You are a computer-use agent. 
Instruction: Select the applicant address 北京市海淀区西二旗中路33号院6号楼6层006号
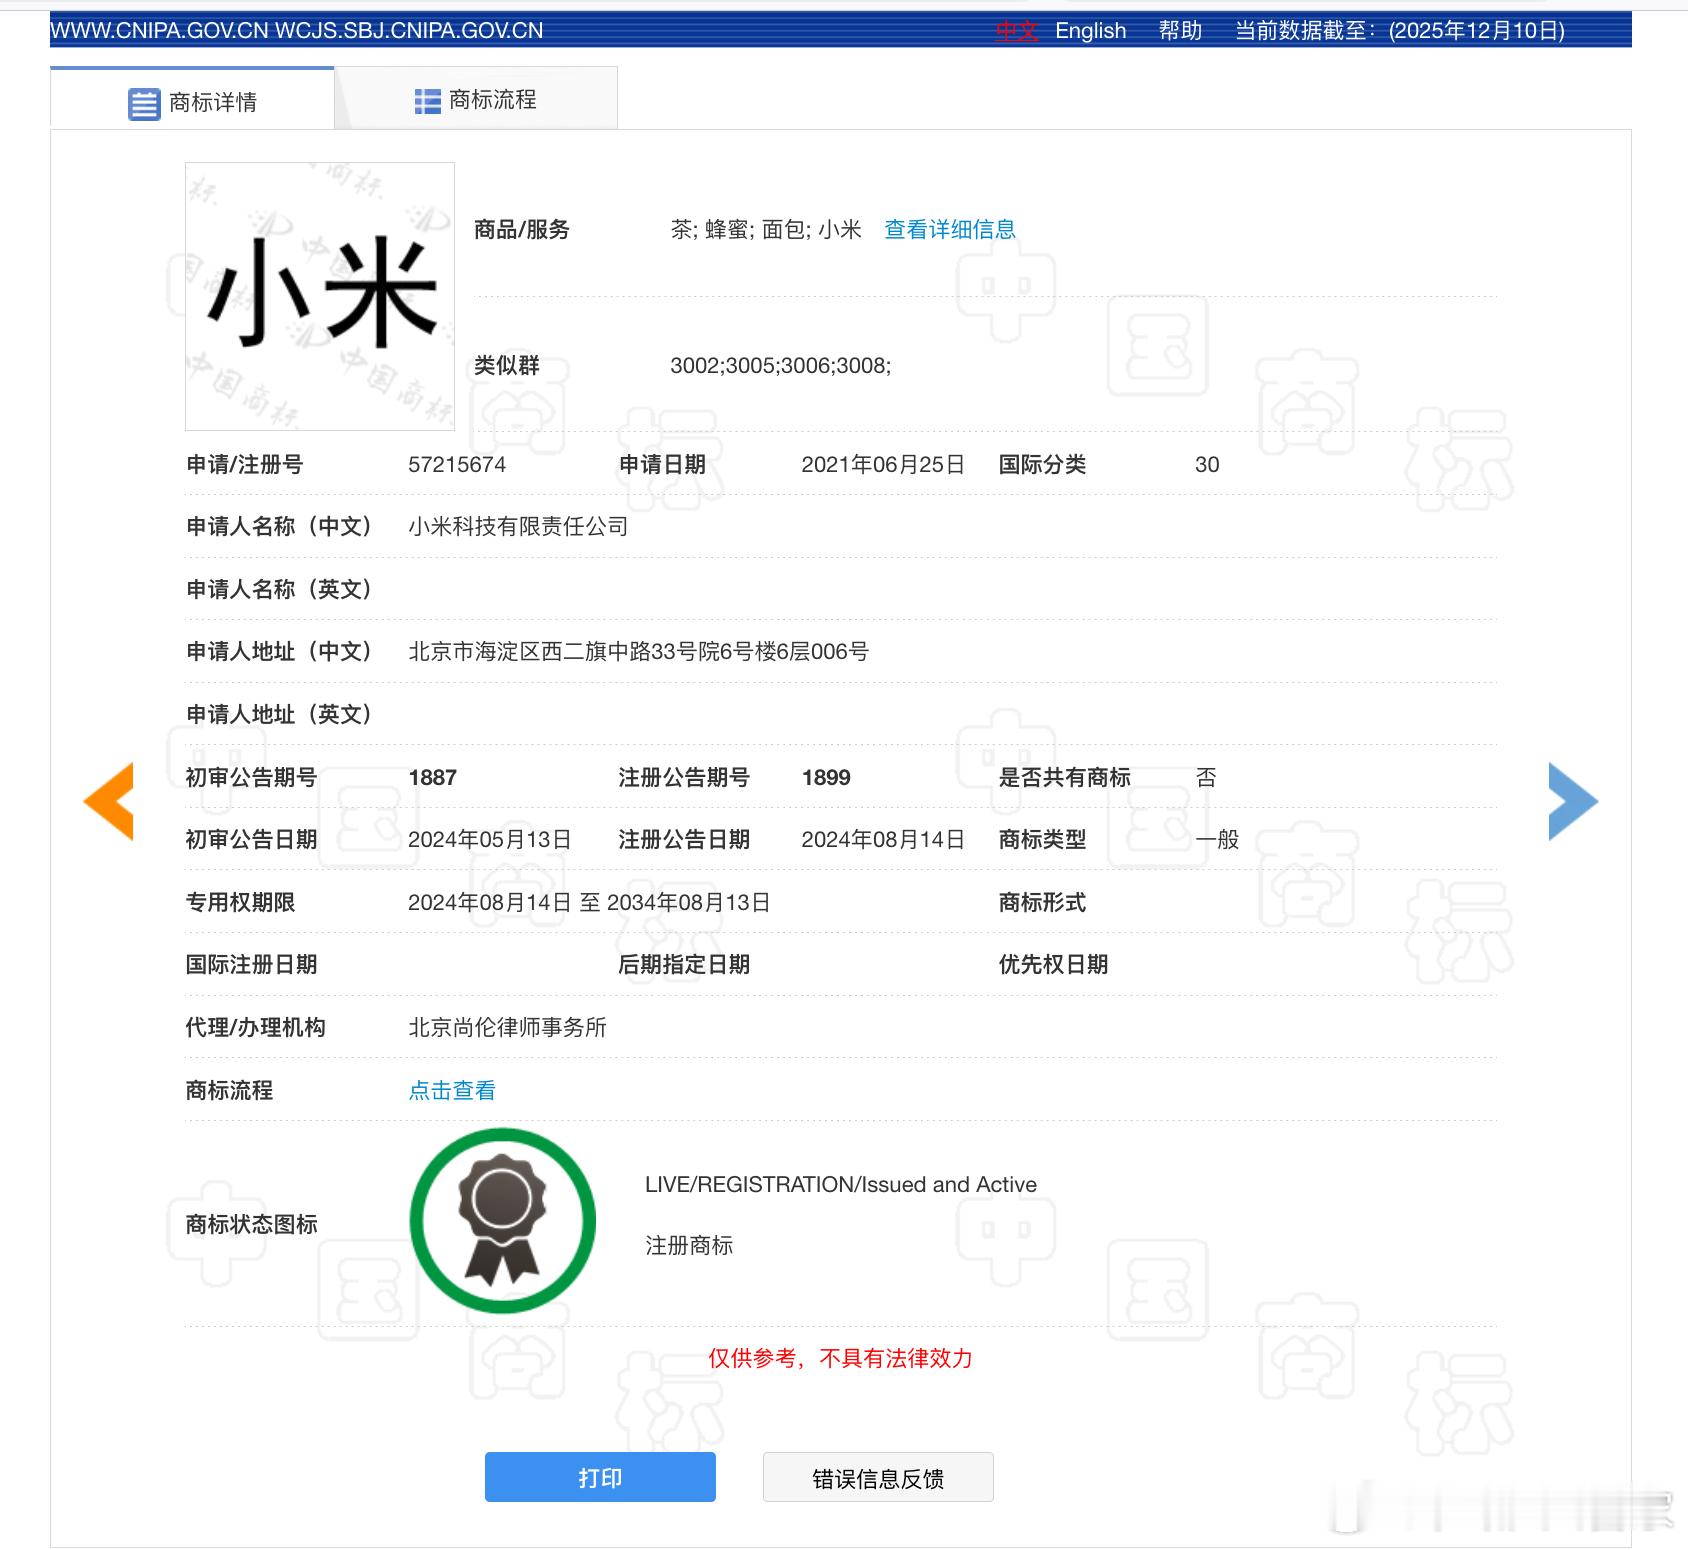coord(638,652)
